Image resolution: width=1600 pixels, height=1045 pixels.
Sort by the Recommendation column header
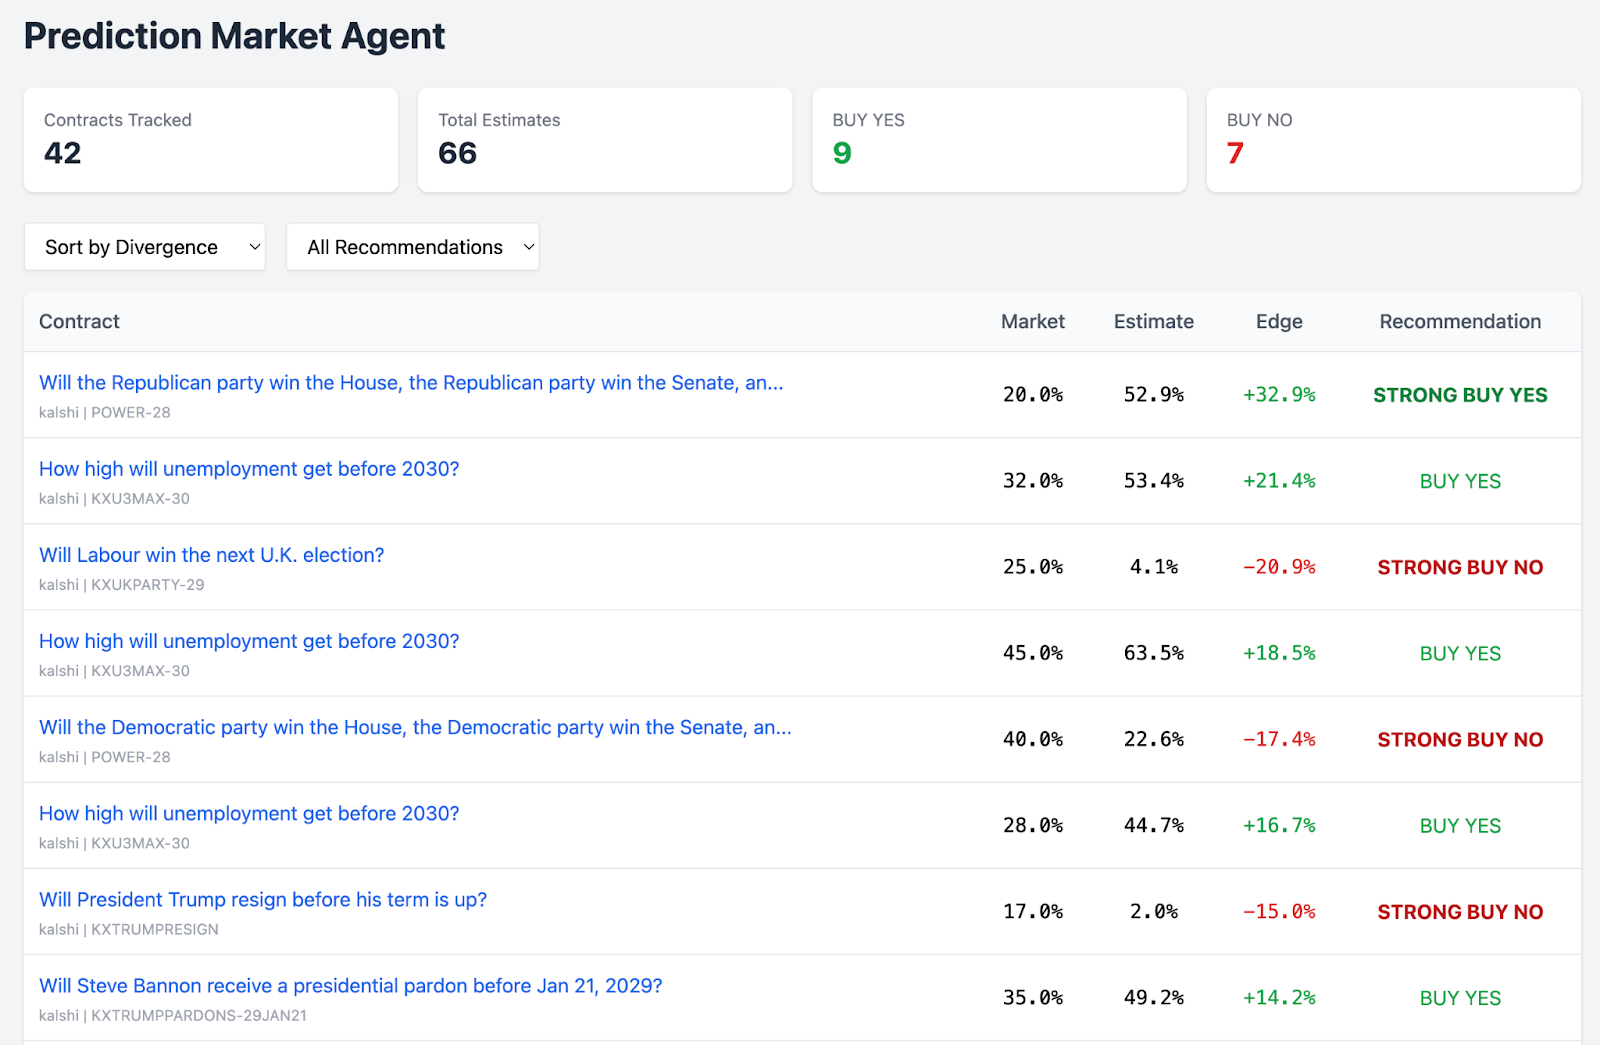[1460, 321]
